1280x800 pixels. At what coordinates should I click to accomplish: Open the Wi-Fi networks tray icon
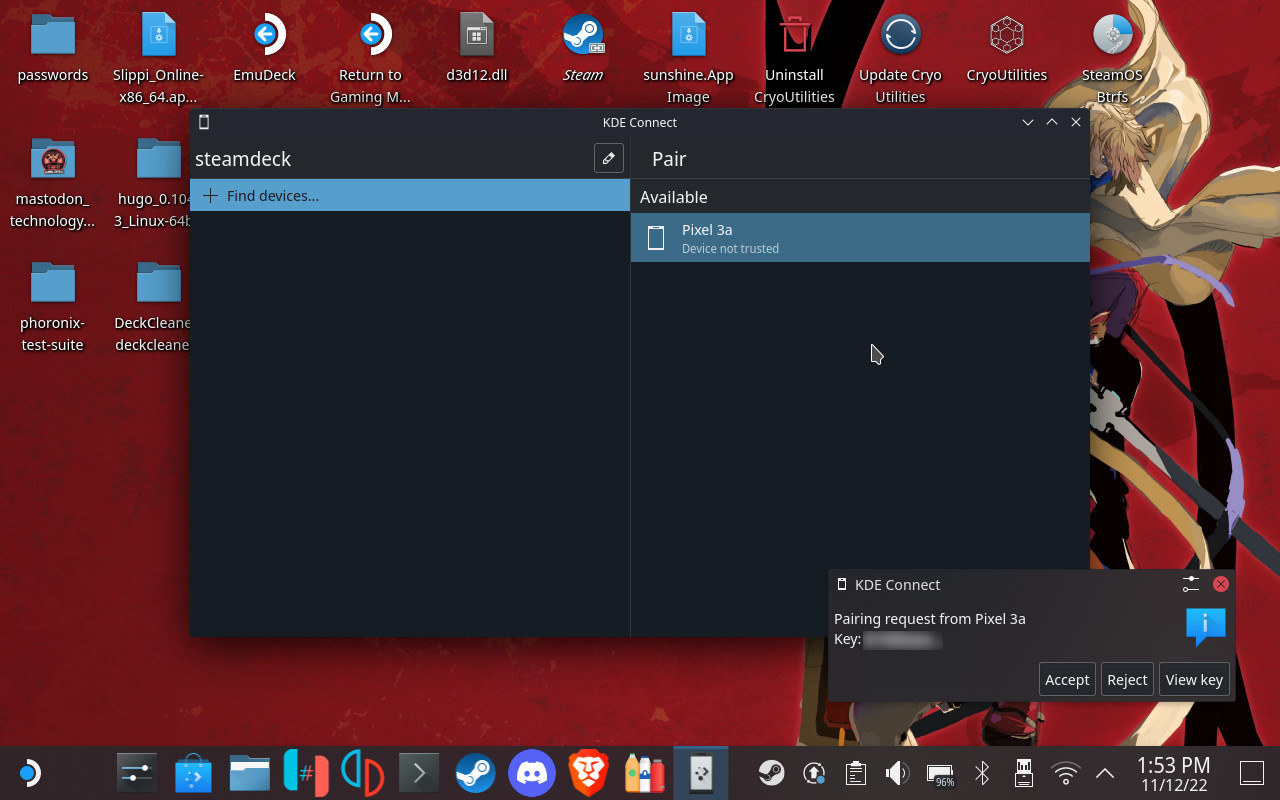click(x=1066, y=773)
